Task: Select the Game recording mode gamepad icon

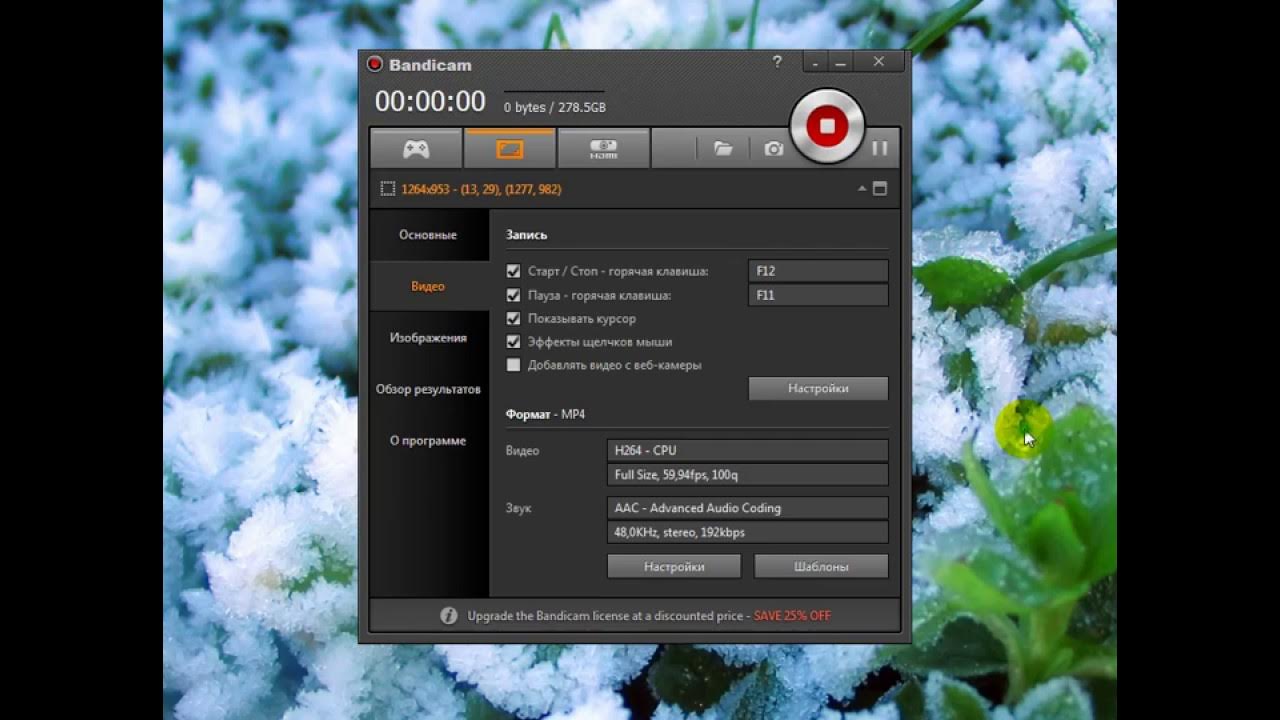Action: [416, 149]
